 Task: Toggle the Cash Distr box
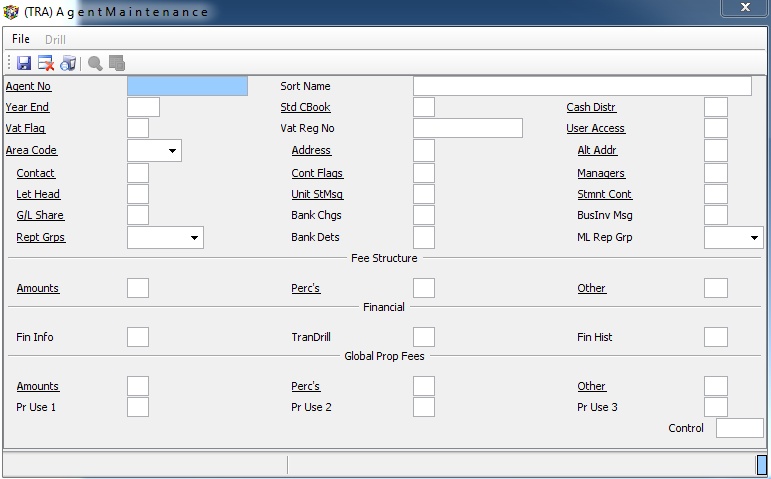coord(715,107)
